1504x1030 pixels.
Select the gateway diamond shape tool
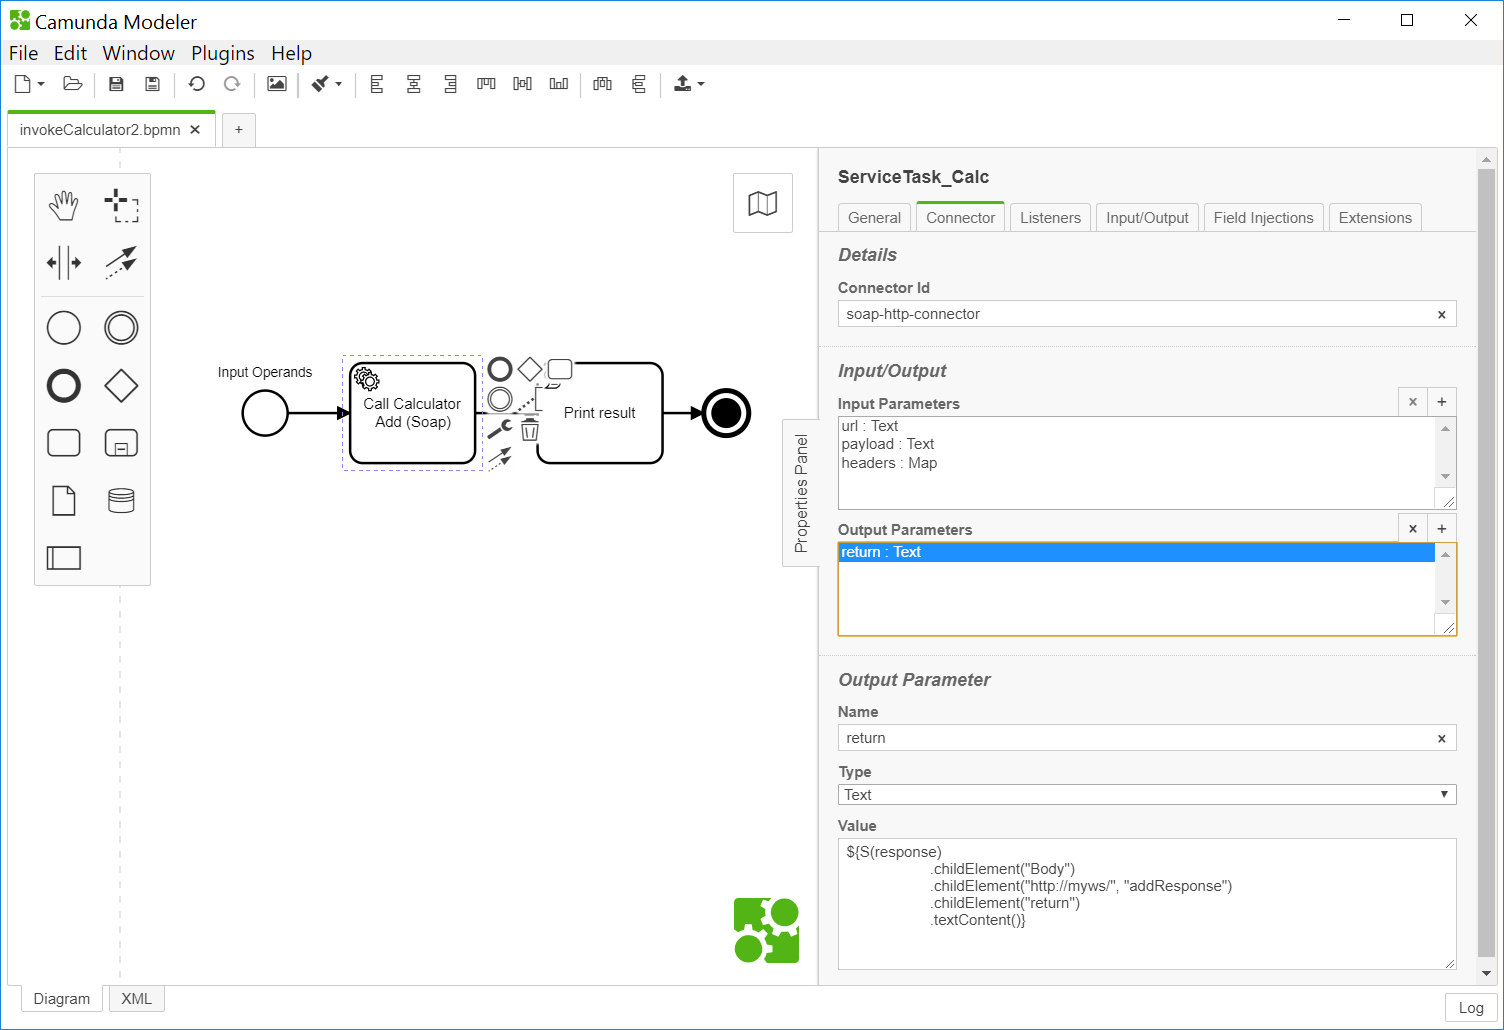(x=122, y=385)
